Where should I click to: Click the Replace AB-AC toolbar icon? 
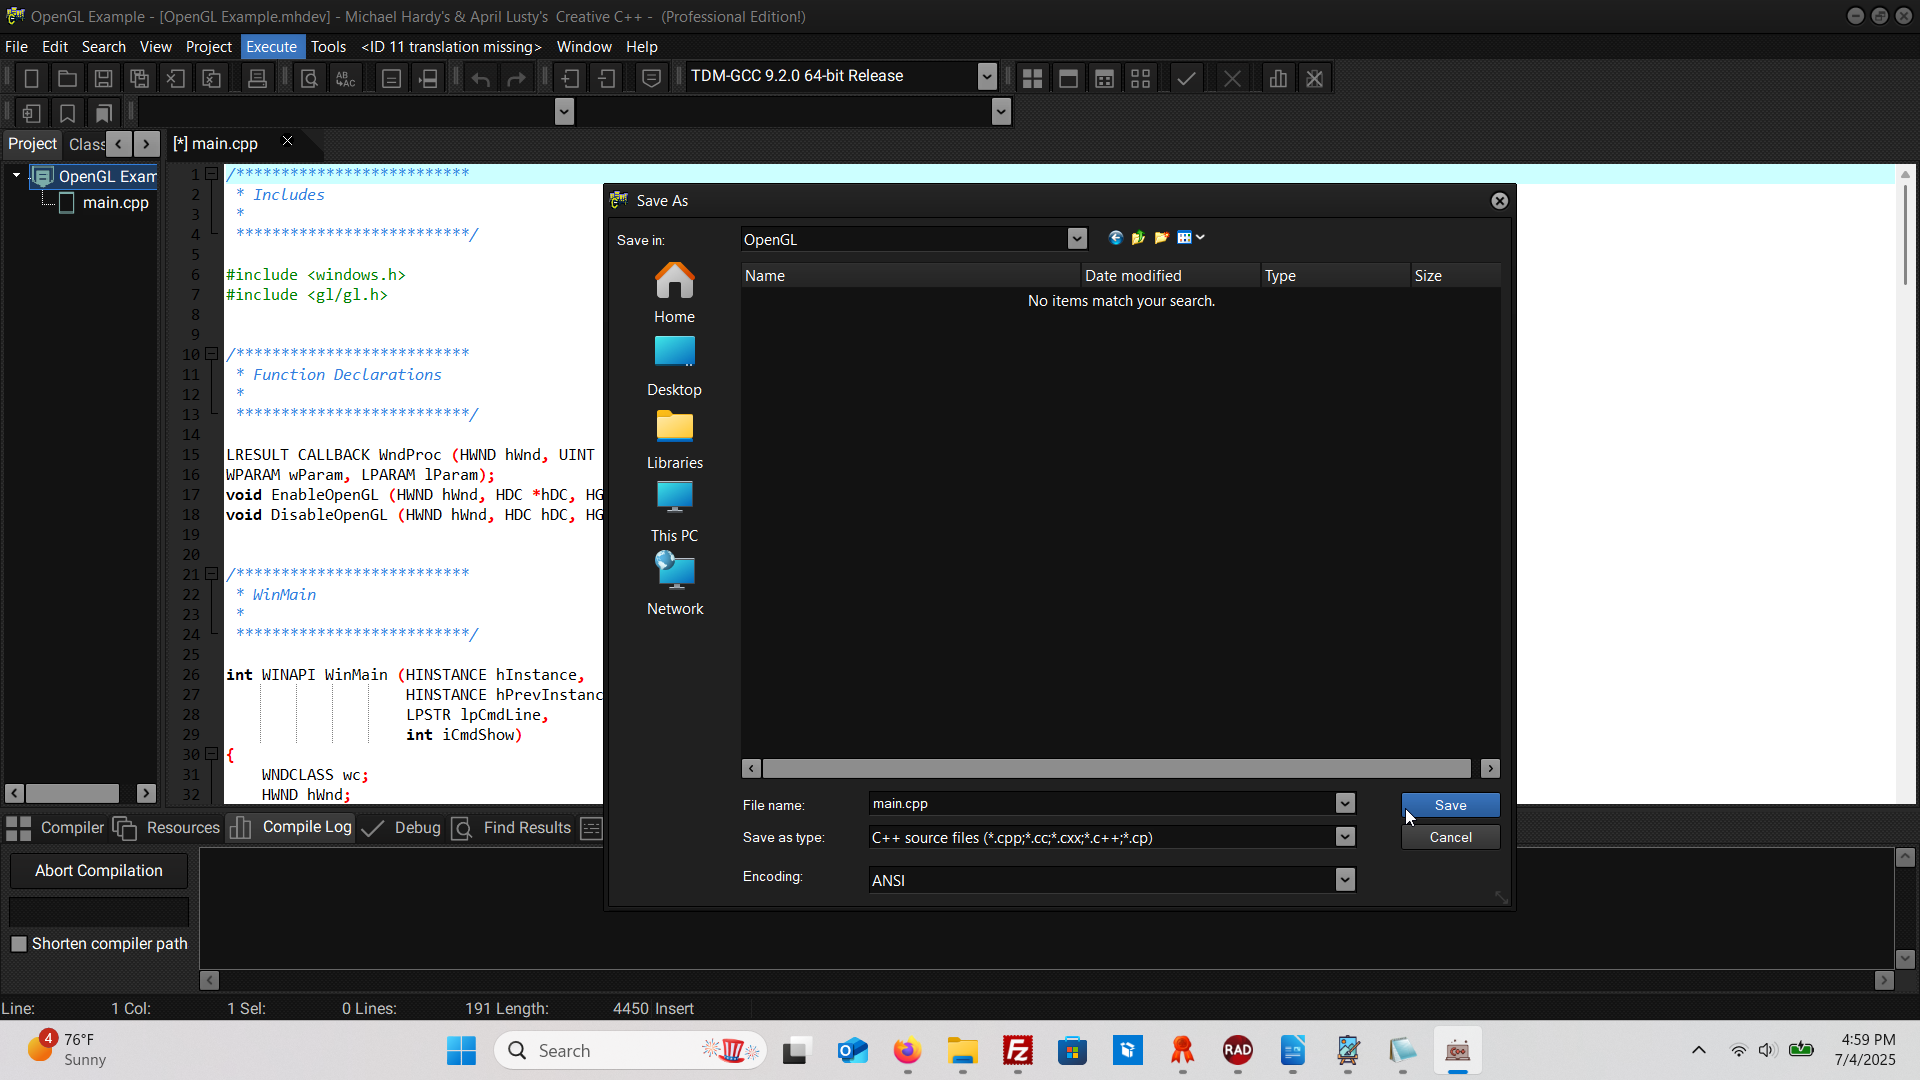pos(345,78)
